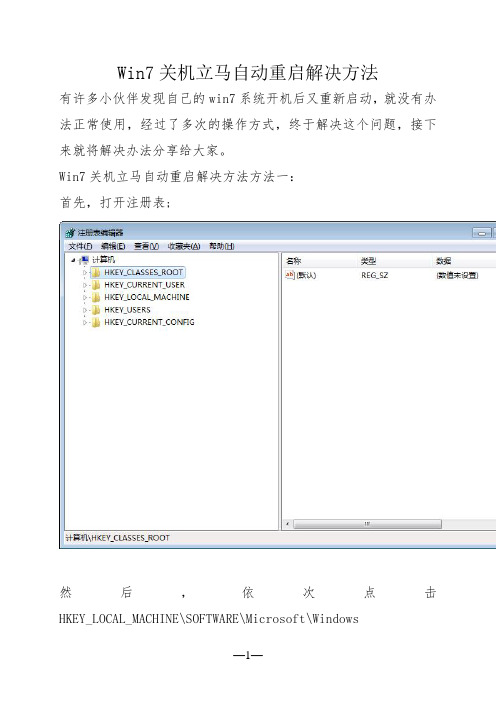
Task: Open the 查看(V) menu
Action: pos(146,246)
